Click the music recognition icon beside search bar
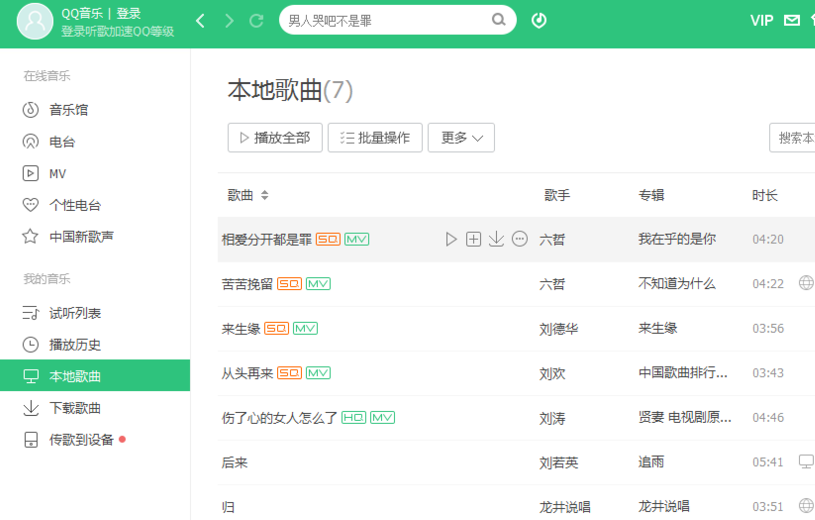Viewport: 815px width, 520px height. click(539, 20)
